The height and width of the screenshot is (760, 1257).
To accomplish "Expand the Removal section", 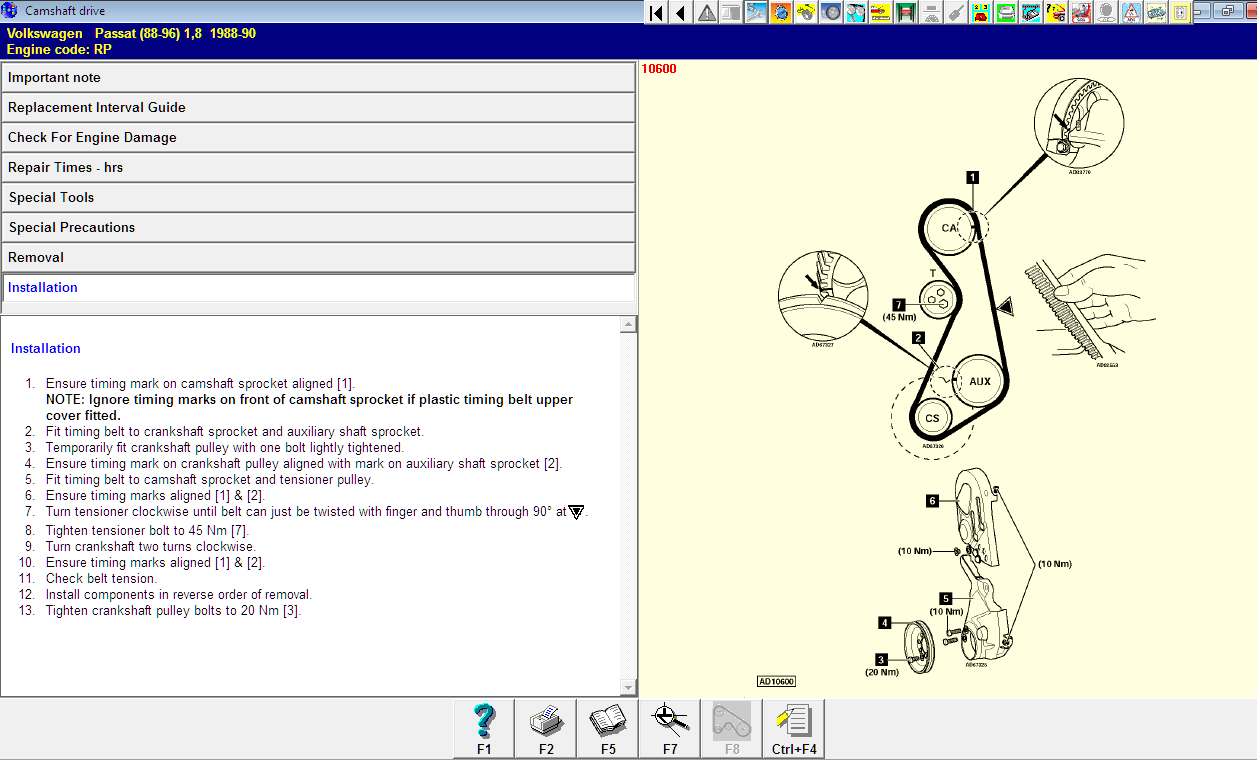I will point(318,257).
